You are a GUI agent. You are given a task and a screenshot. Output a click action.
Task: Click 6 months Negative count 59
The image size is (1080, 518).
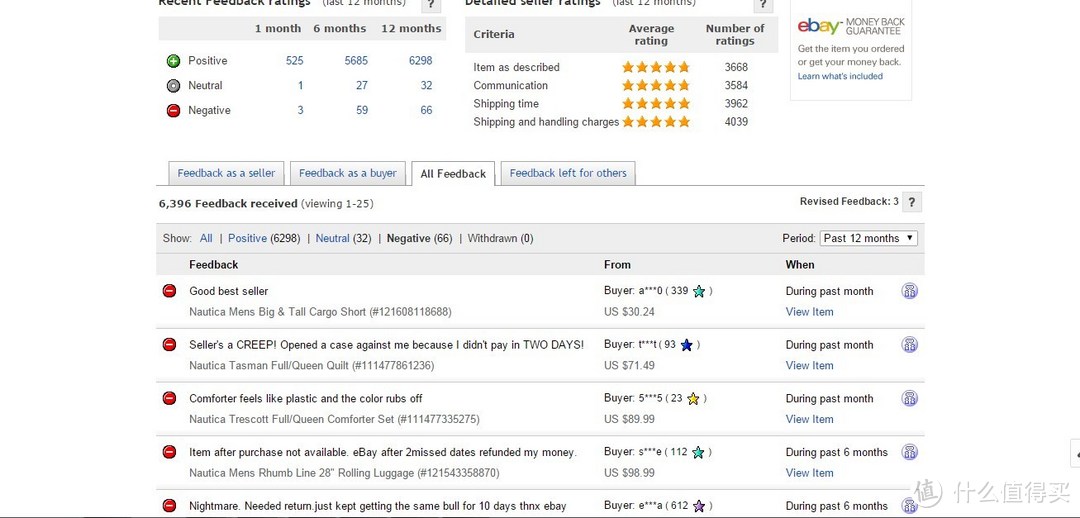tap(362, 110)
